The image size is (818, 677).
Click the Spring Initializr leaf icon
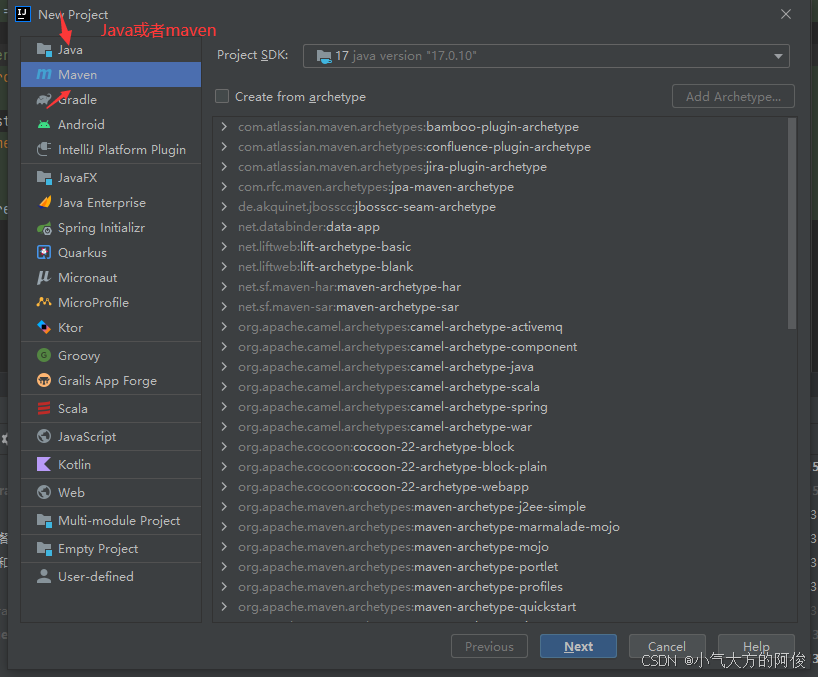point(44,228)
